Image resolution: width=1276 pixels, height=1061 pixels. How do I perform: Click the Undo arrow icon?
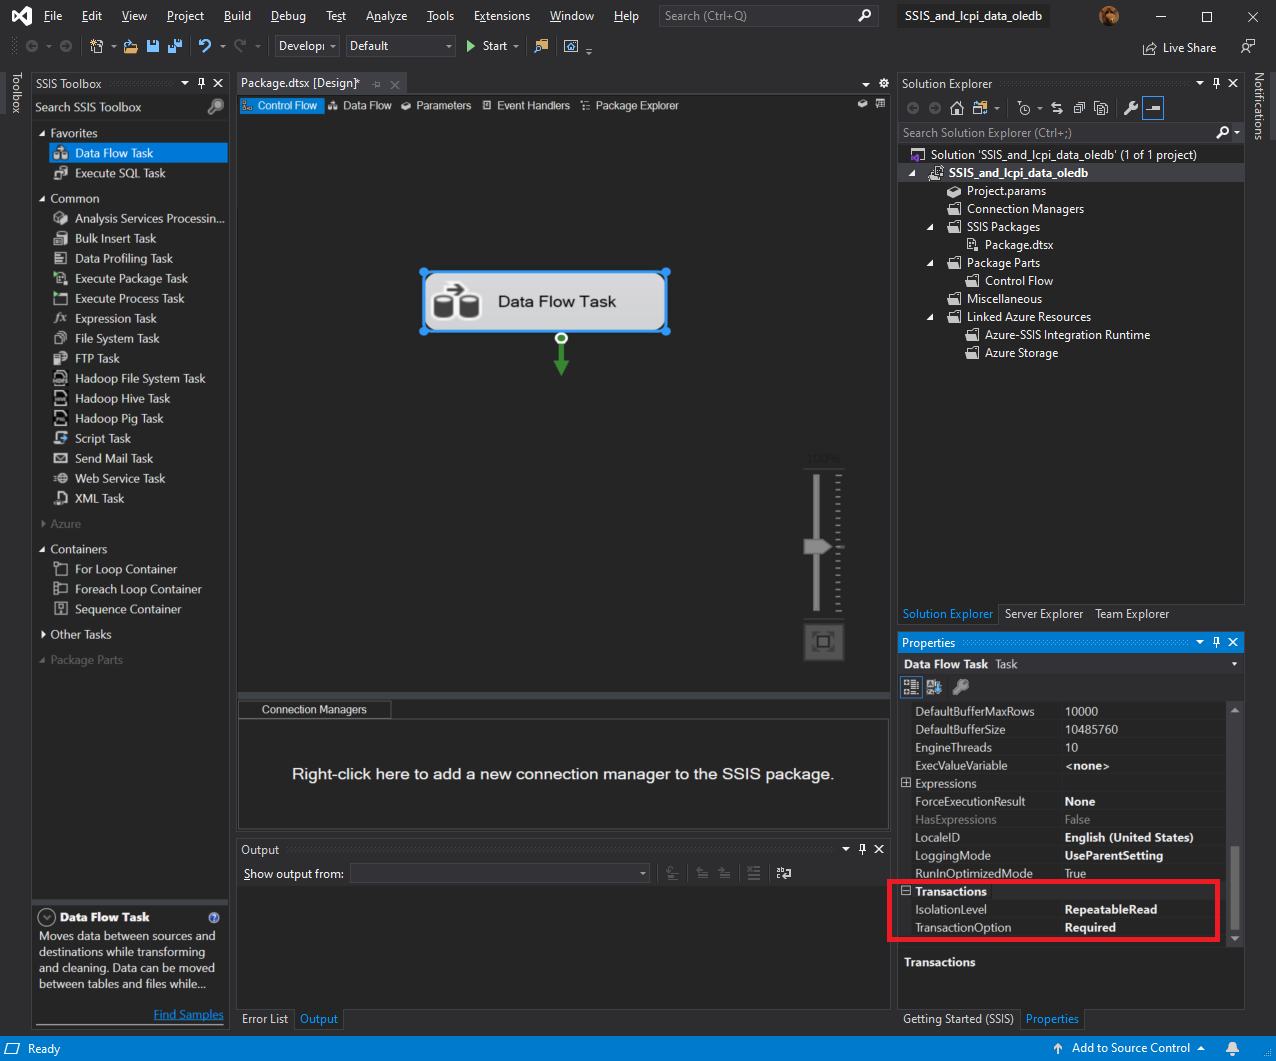[205, 46]
